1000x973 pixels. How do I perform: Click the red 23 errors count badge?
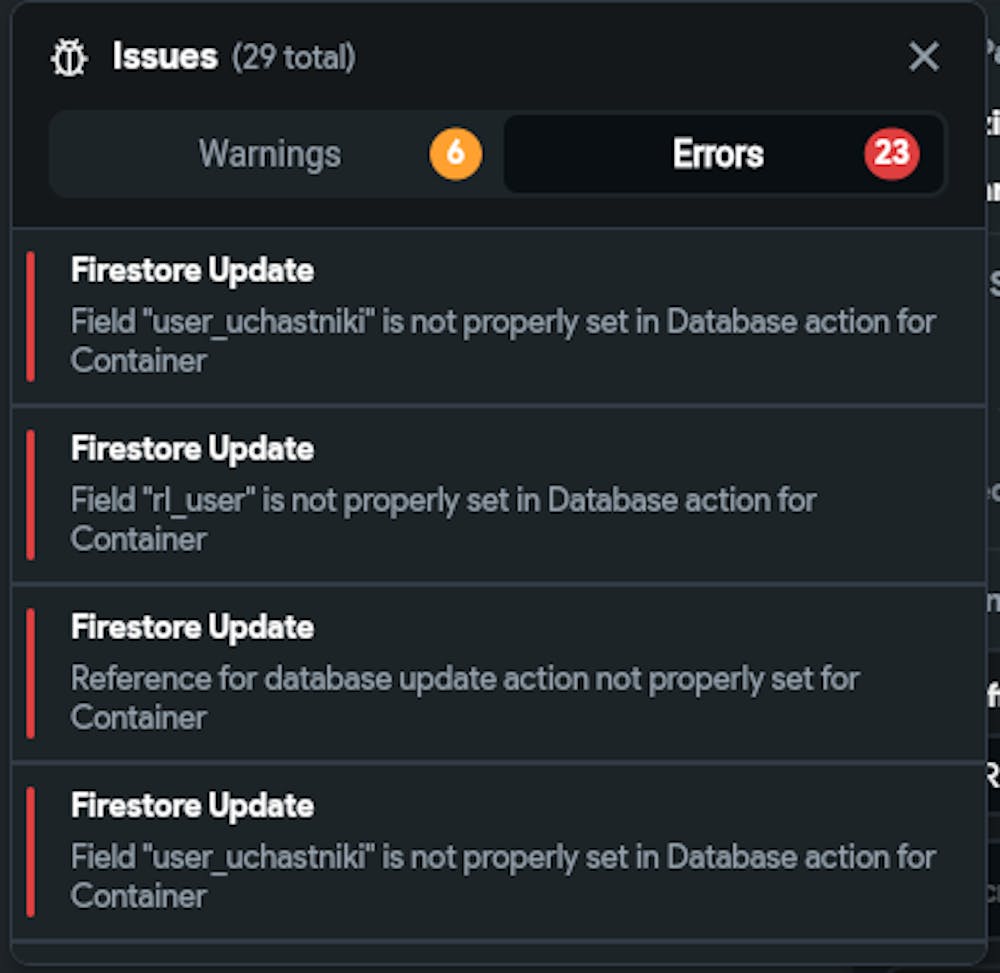891,154
